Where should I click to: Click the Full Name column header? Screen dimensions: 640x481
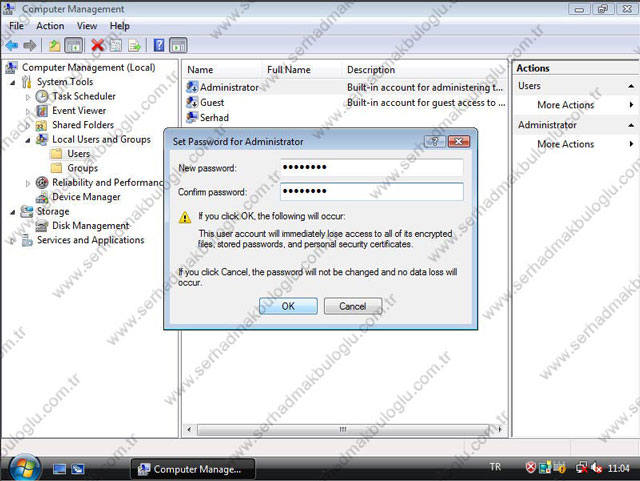point(289,70)
